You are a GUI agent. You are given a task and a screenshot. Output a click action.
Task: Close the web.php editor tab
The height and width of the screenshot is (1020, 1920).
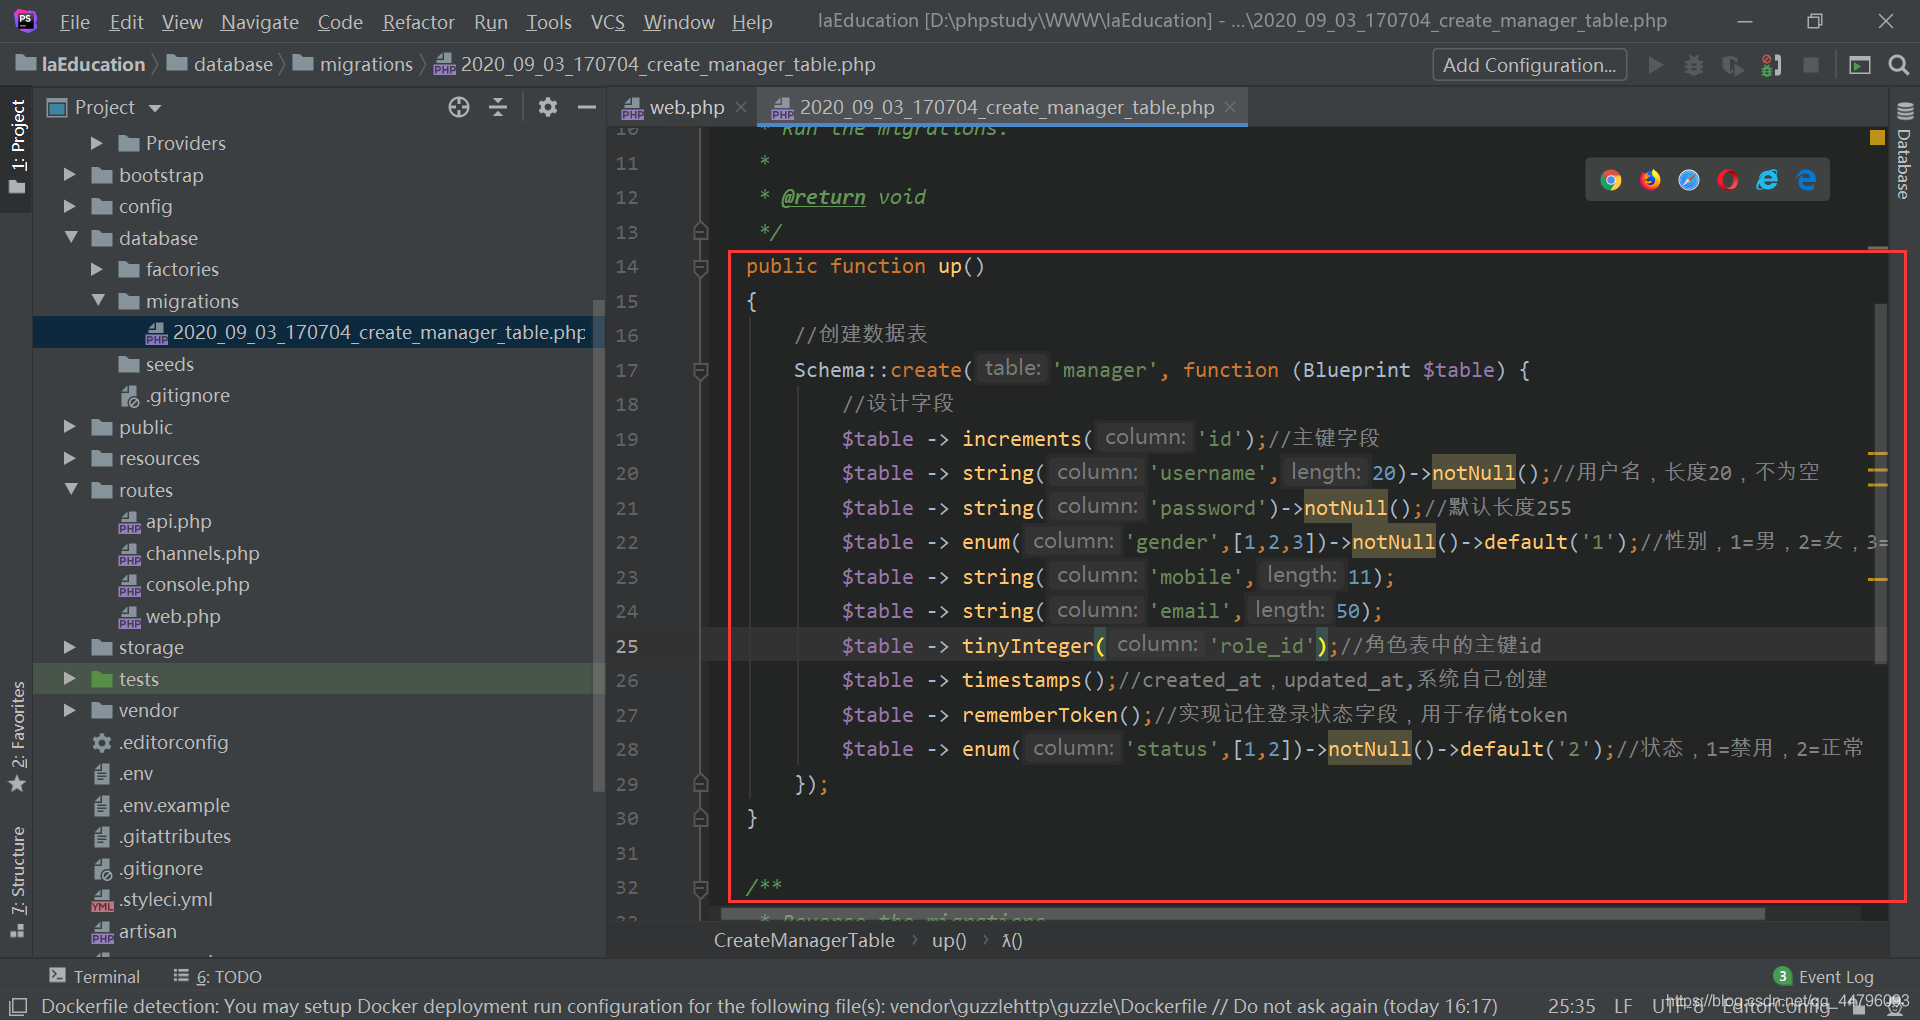[x=741, y=107]
